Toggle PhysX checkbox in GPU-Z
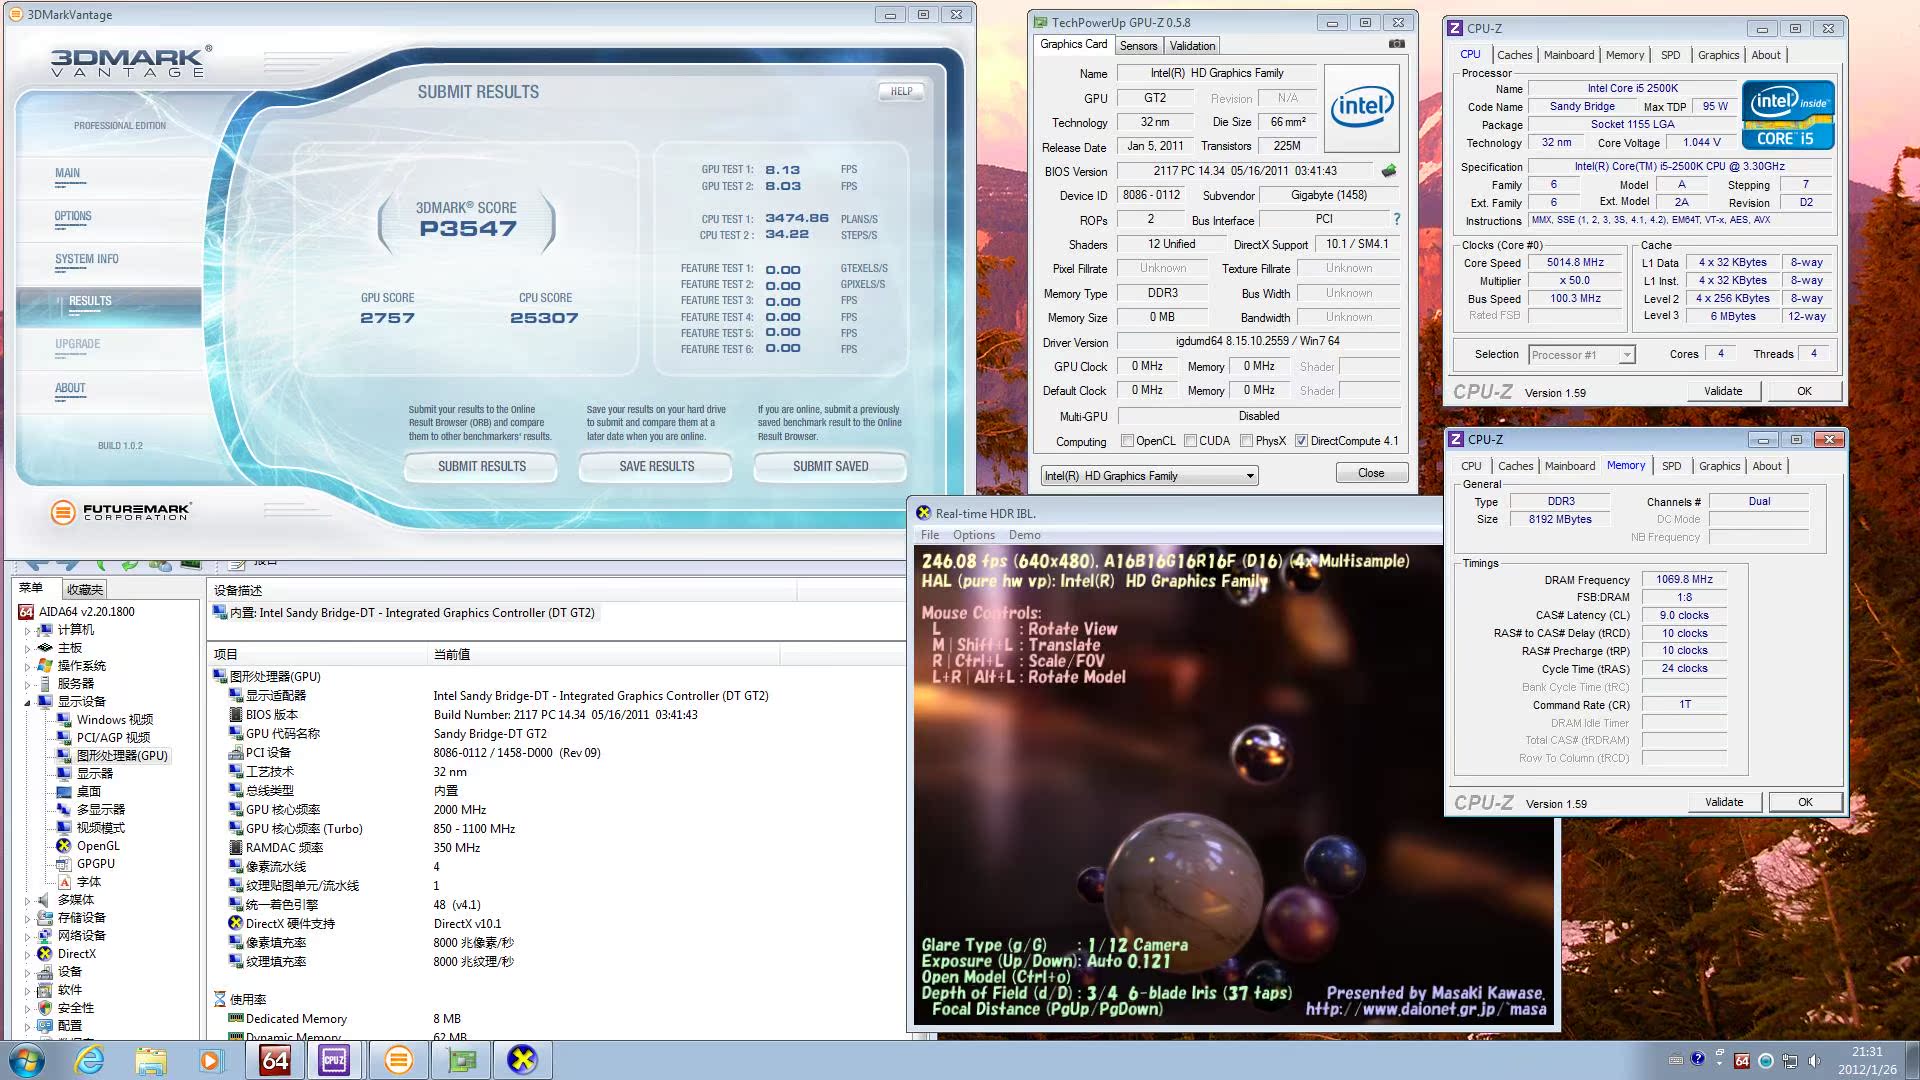 [x=1246, y=441]
